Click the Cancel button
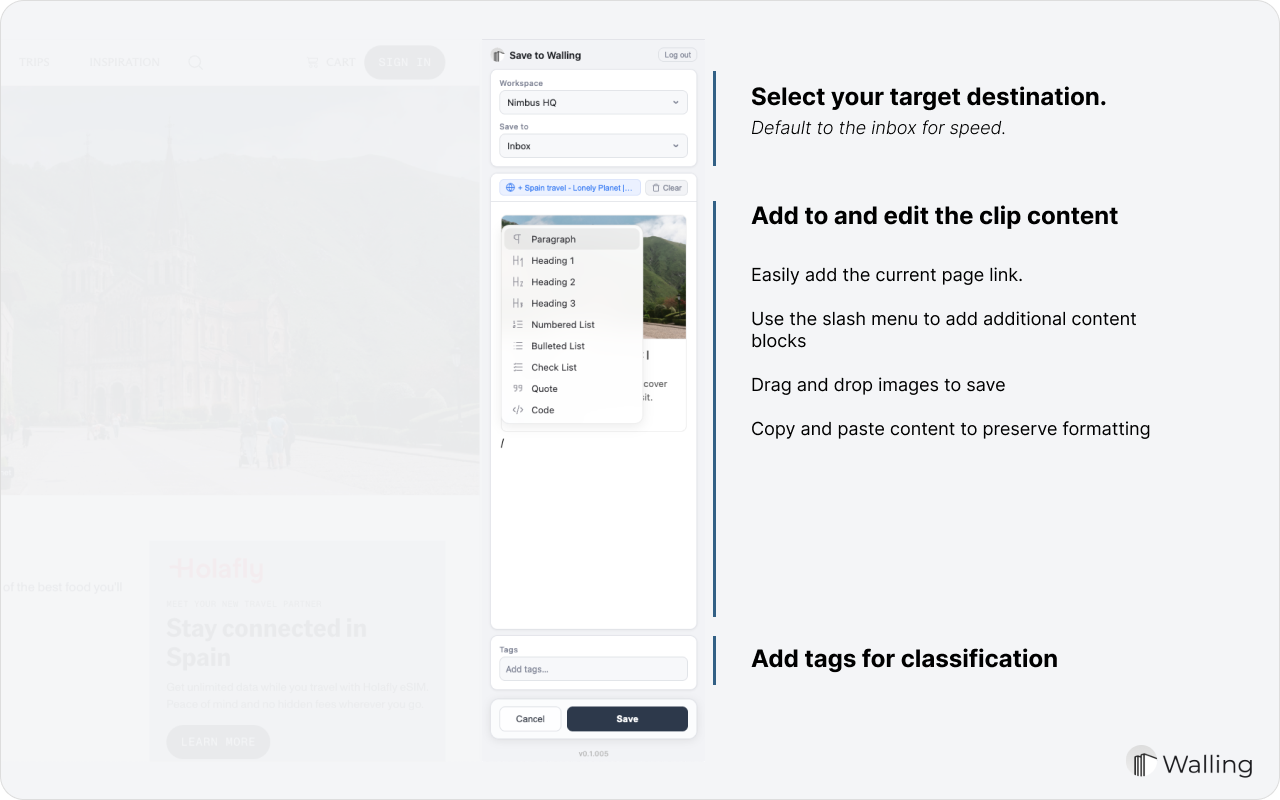 [x=530, y=719]
